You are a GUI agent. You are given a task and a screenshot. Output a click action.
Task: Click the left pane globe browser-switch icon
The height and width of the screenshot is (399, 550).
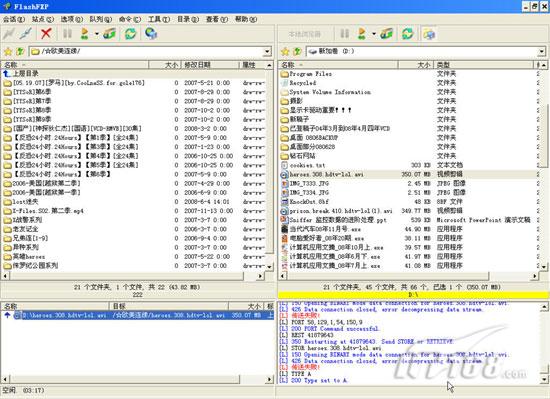(151, 34)
